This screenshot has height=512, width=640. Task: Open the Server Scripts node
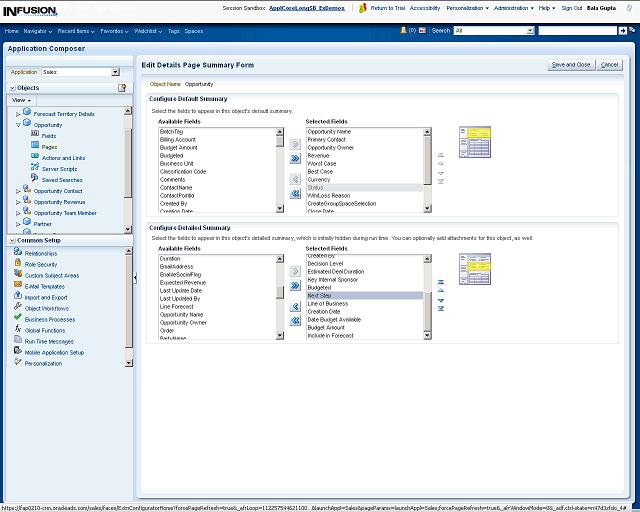pos(59,168)
